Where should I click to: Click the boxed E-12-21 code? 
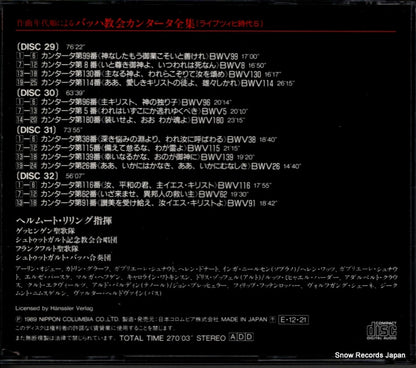tap(293, 320)
